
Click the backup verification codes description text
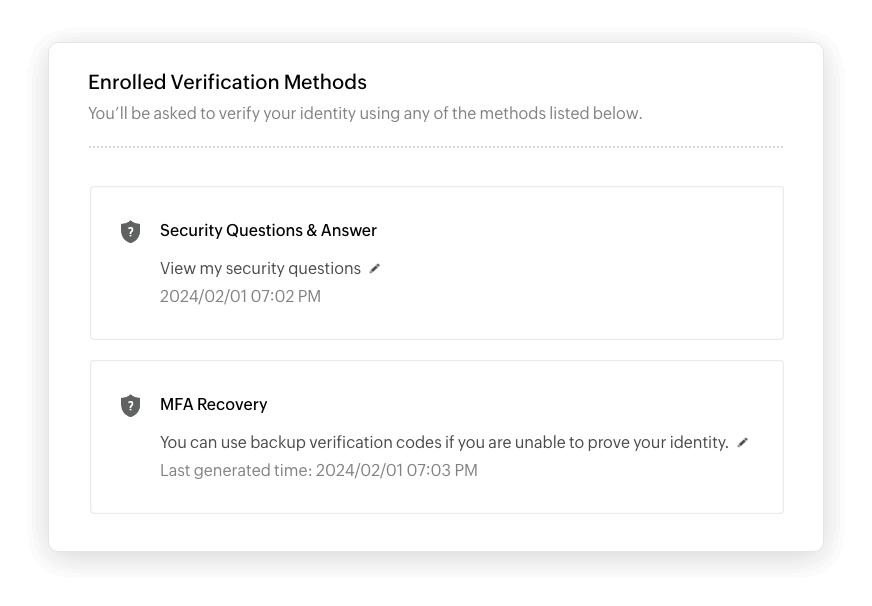point(444,441)
